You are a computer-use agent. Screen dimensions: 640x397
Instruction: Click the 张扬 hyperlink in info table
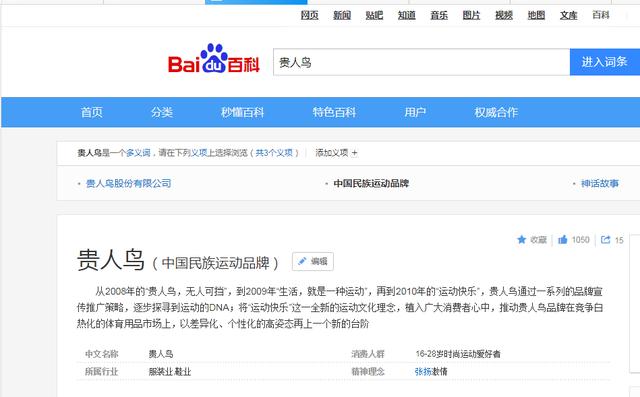click(423, 372)
